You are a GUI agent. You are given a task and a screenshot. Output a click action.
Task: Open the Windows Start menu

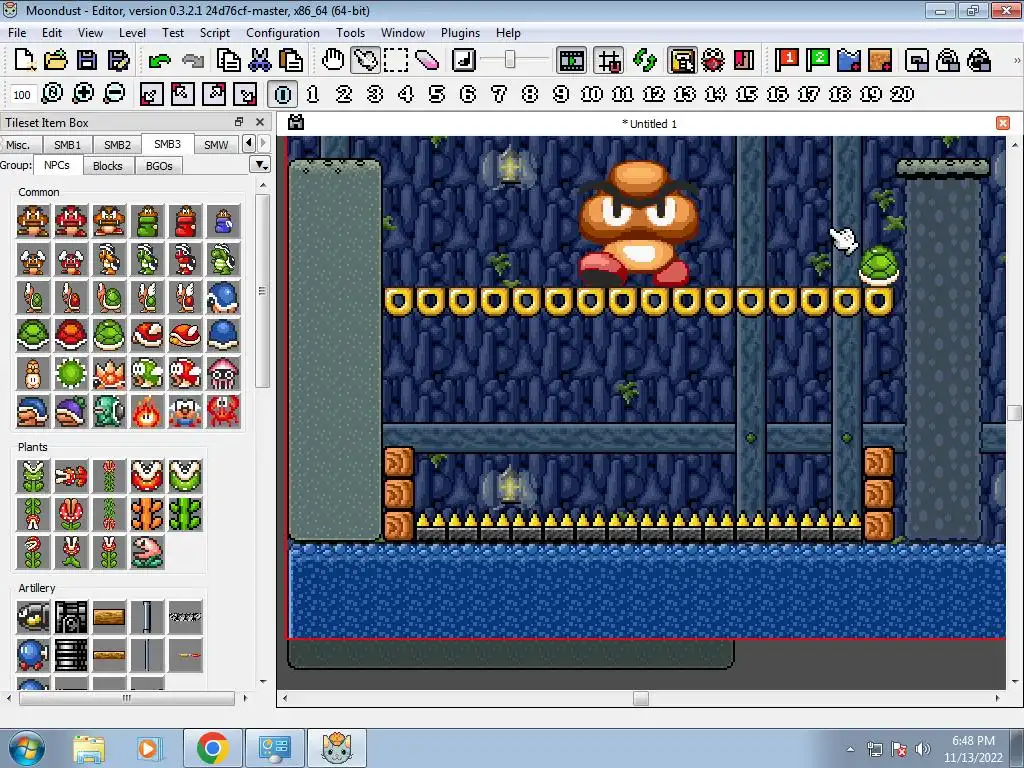tap(27, 748)
